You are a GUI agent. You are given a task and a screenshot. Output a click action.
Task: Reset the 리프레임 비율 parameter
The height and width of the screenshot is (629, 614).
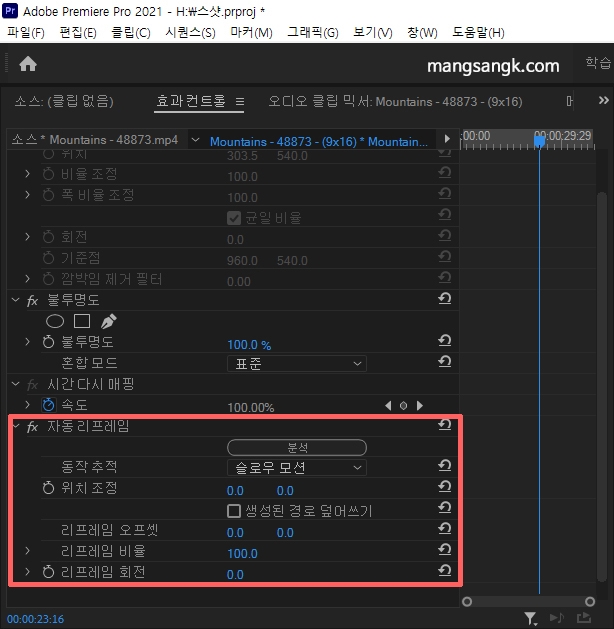click(444, 550)
